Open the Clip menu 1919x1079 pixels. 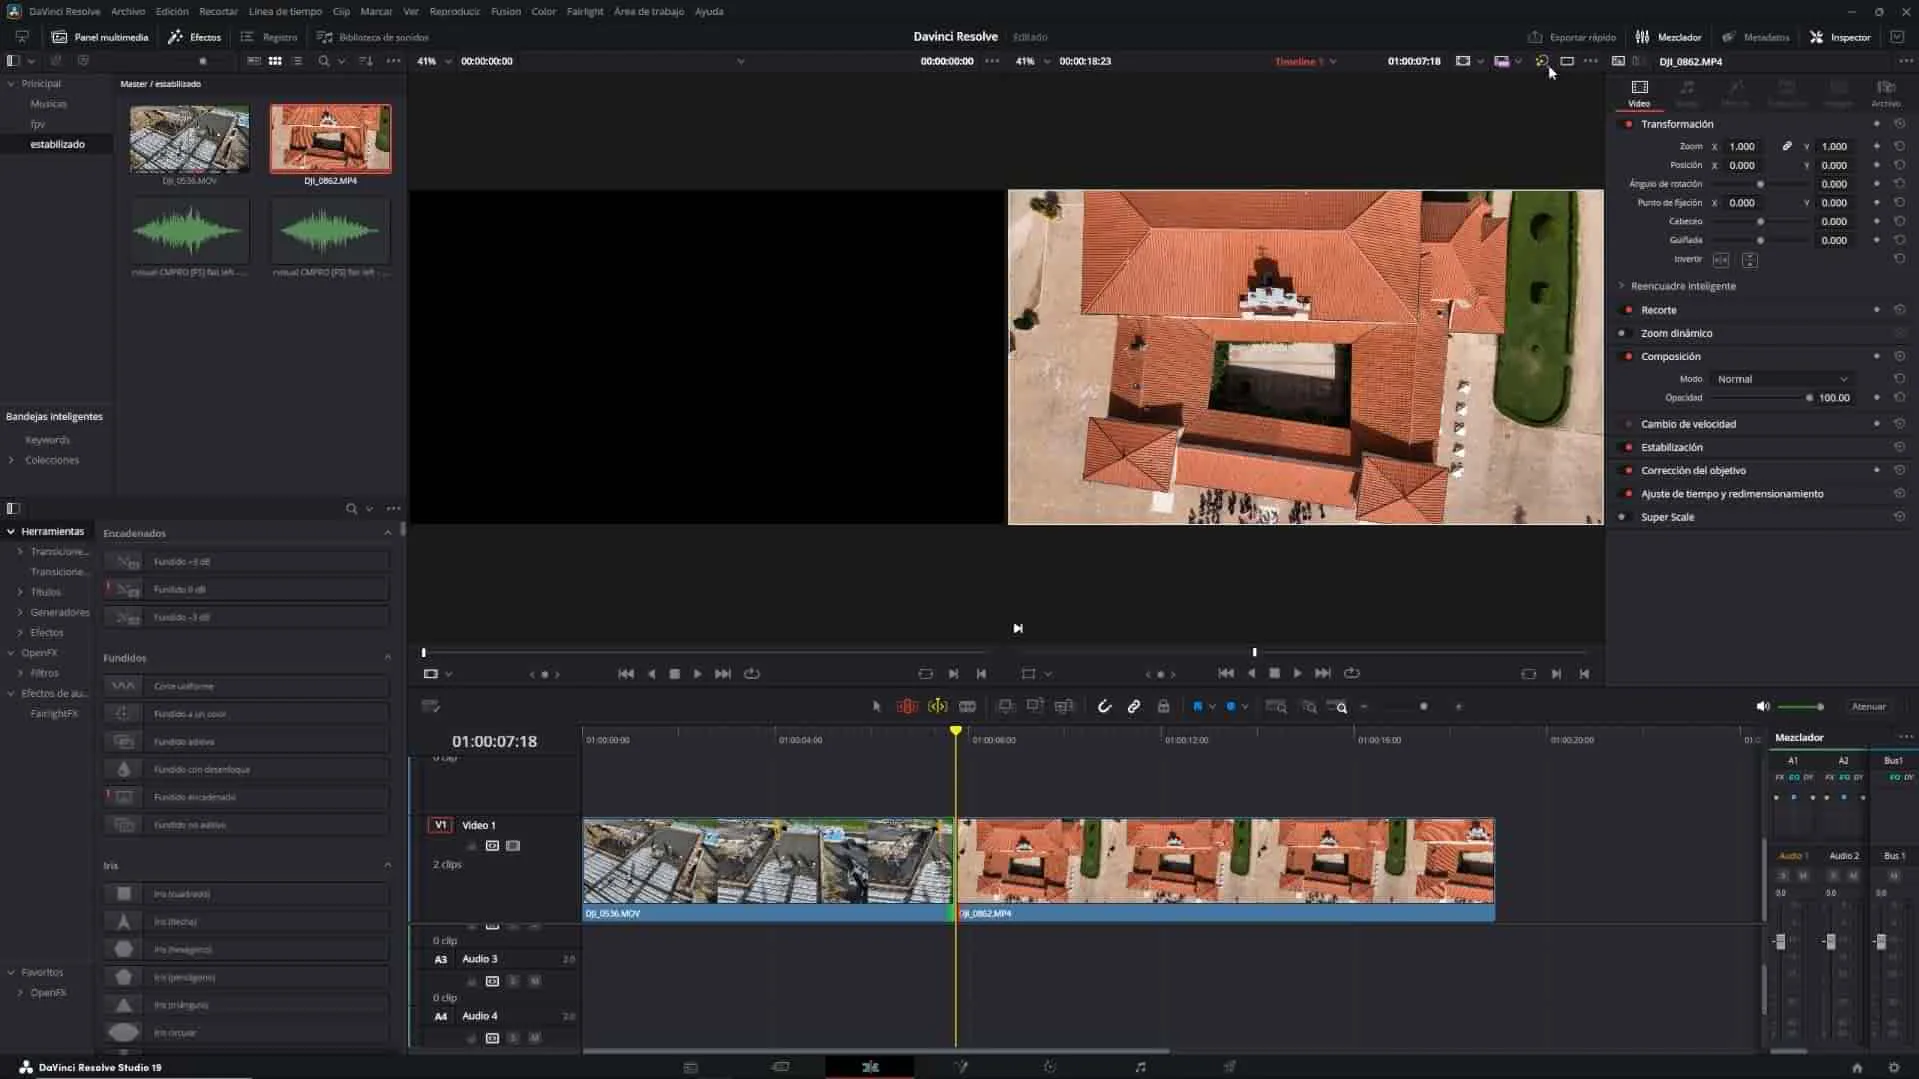(x=341, y=11)
